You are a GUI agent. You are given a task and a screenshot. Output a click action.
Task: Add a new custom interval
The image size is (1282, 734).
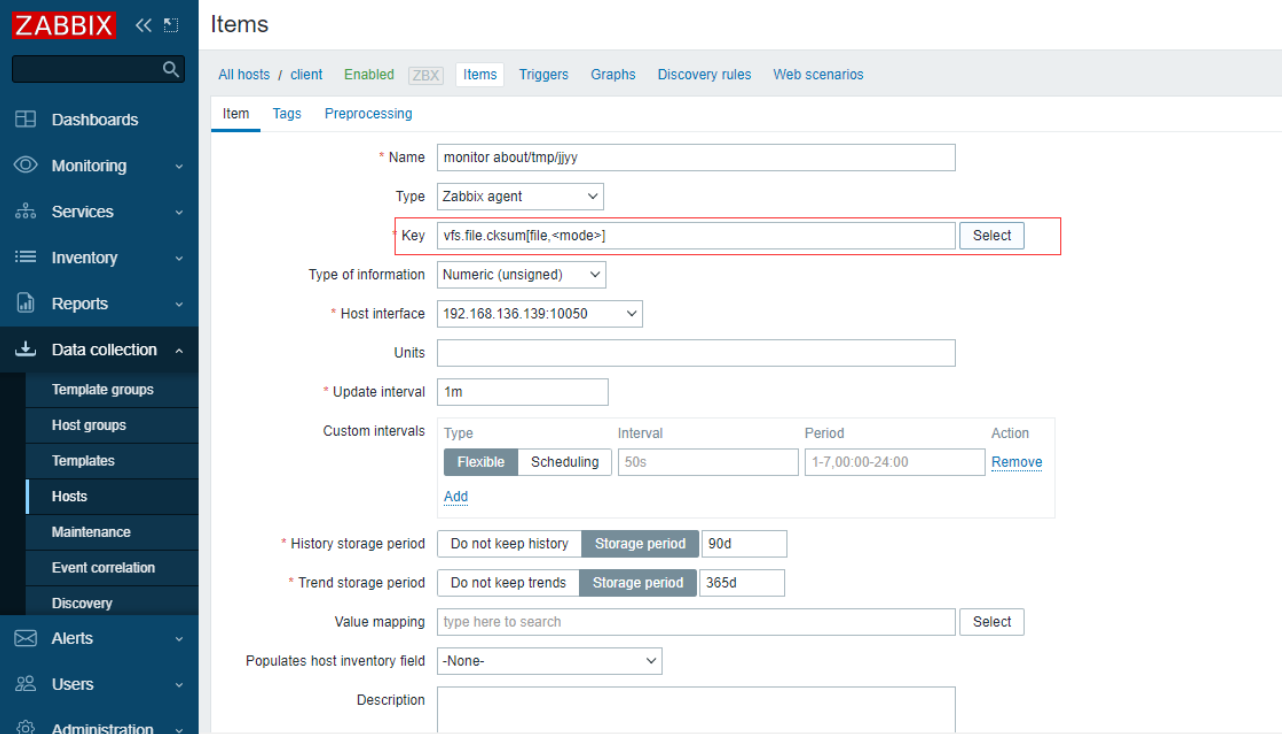click(456, 497)
